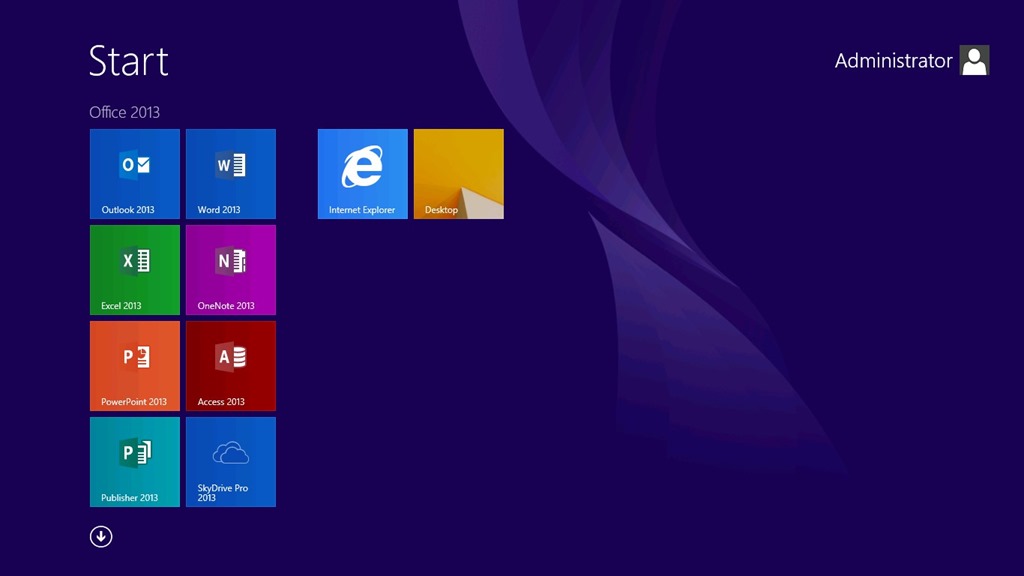Launch the Internet Explorer tile
The width and height of the screenshot is (1024, 576).
(x=362, y=174)
